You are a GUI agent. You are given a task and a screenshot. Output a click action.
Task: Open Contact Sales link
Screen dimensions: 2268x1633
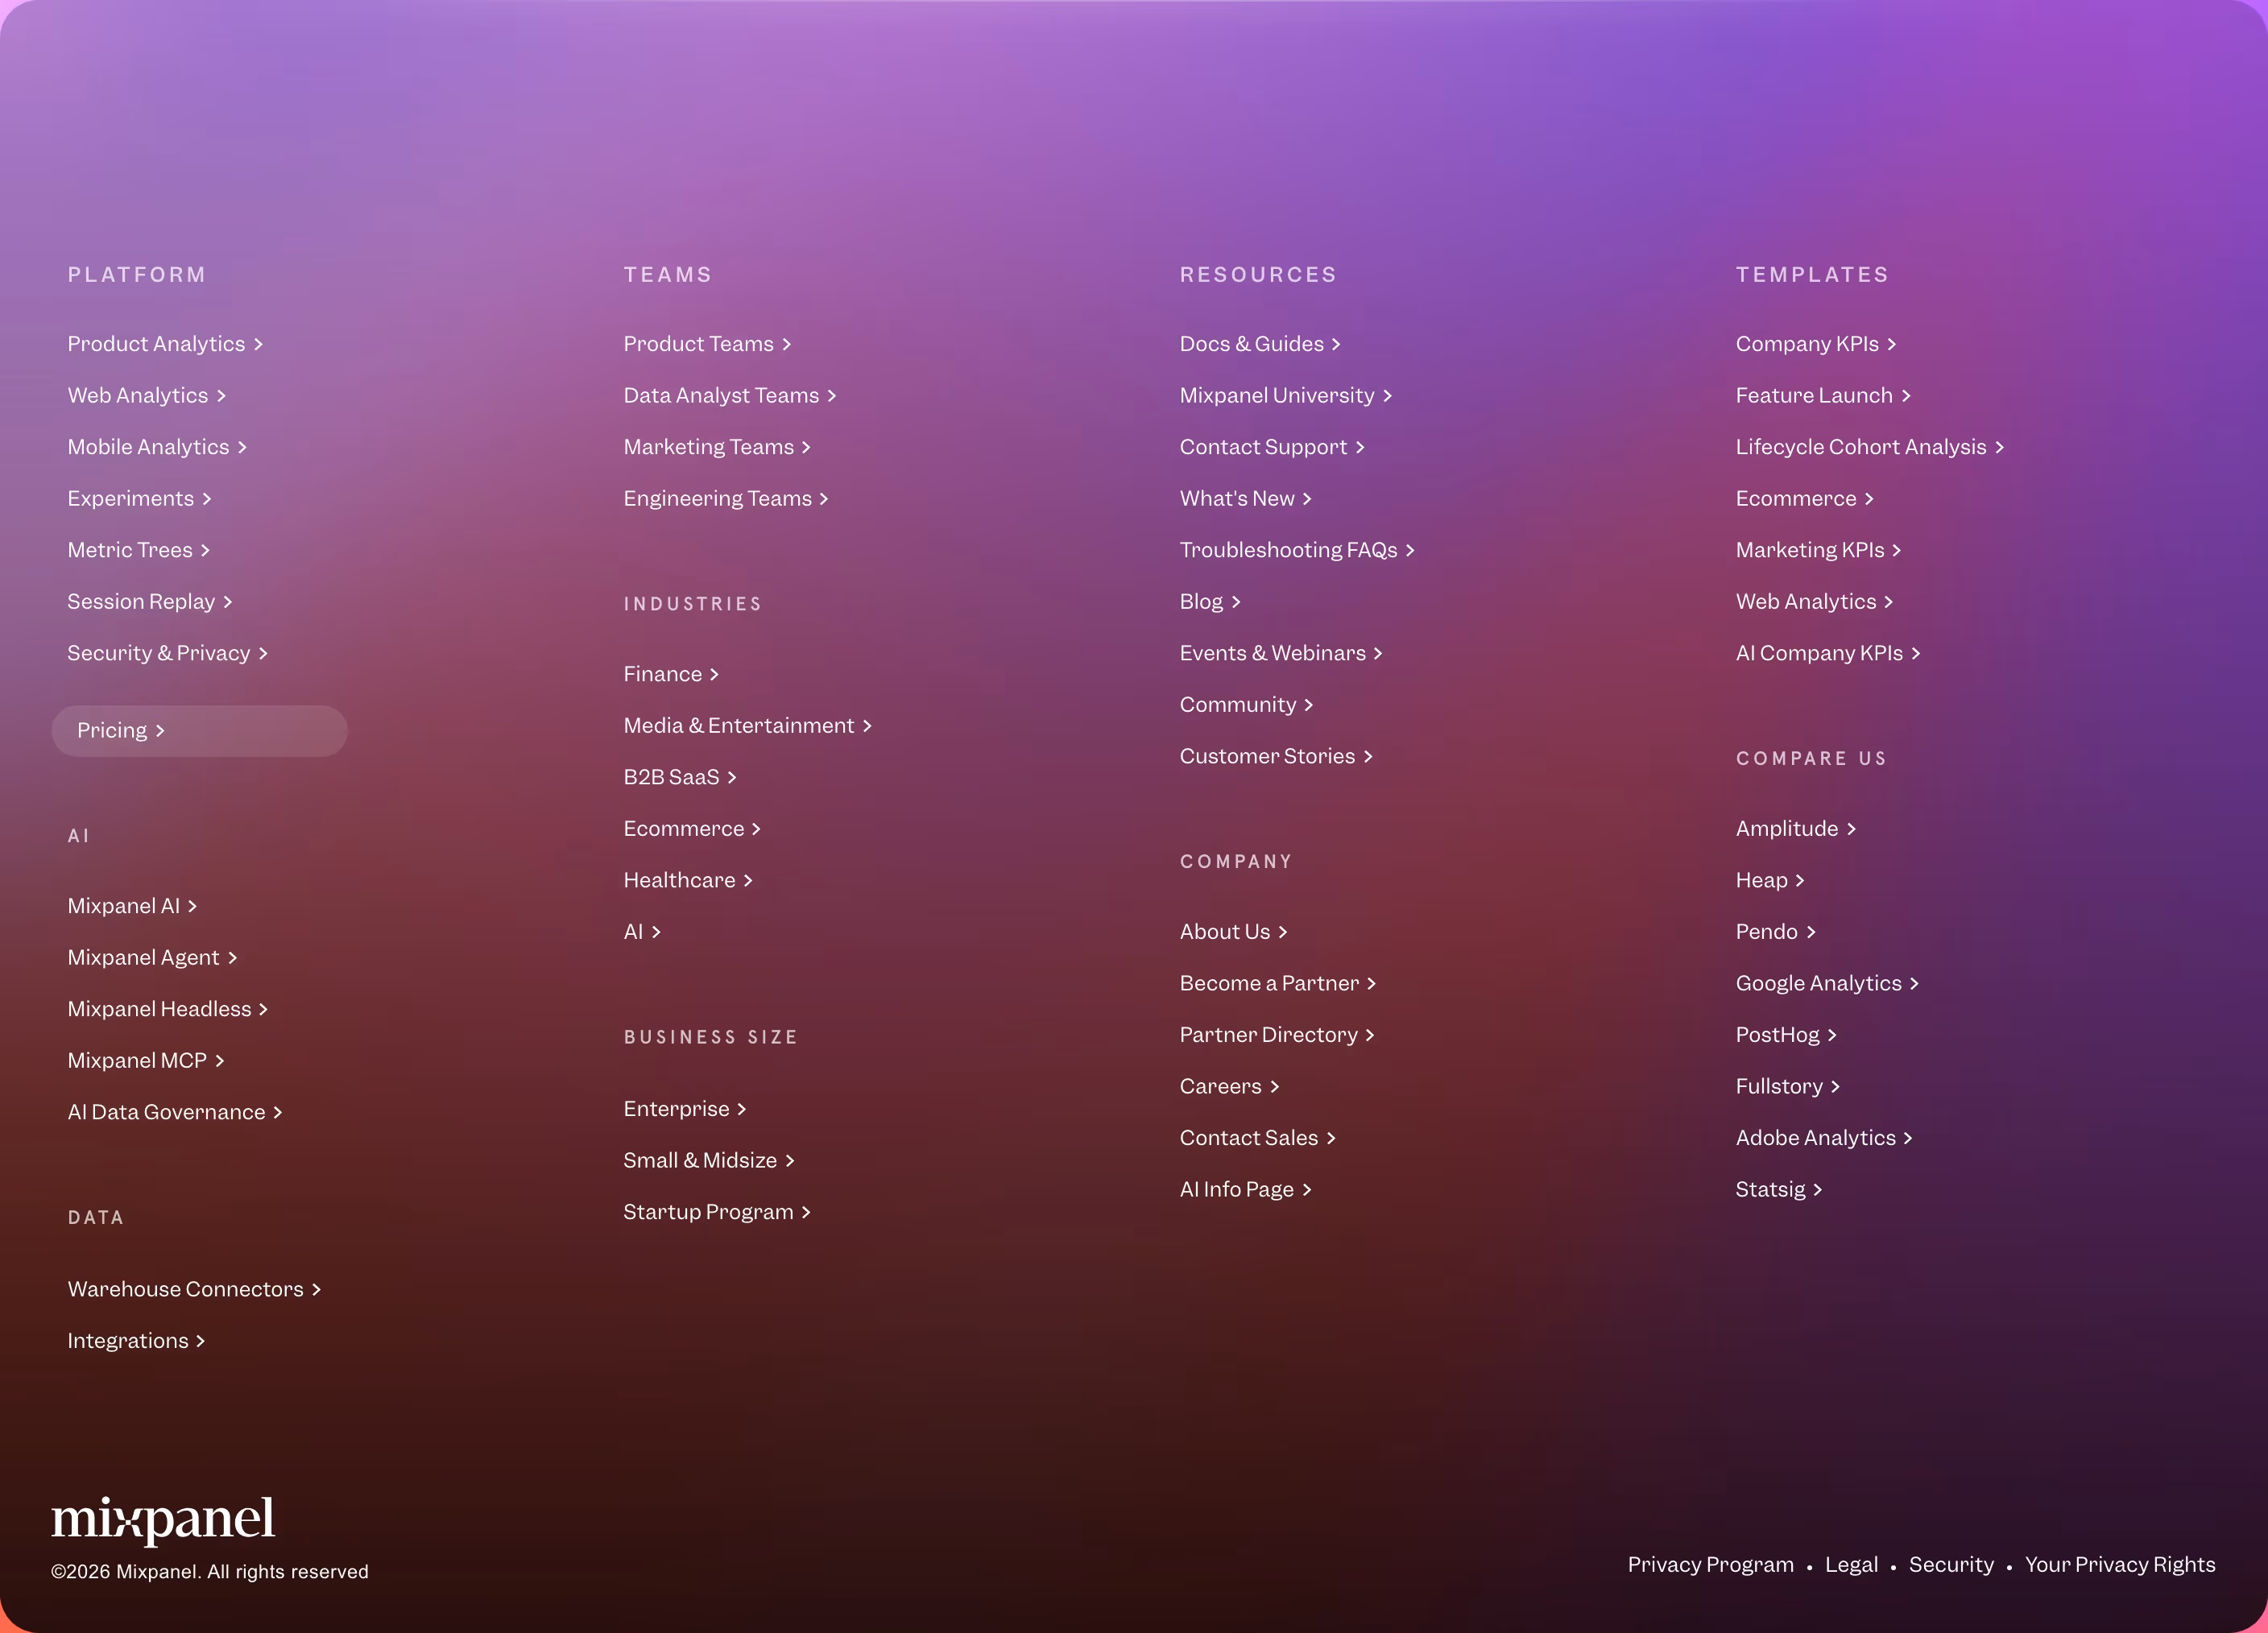[1257, 1138]
